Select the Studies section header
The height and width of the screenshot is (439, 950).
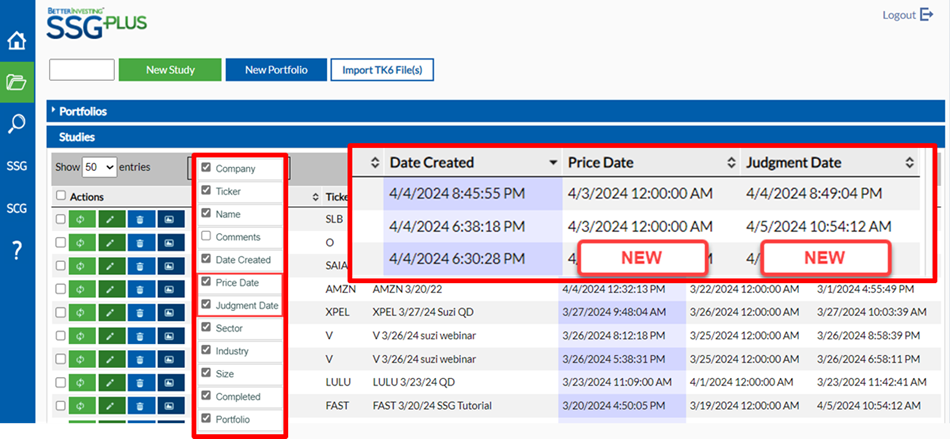[x=496, y=137]
